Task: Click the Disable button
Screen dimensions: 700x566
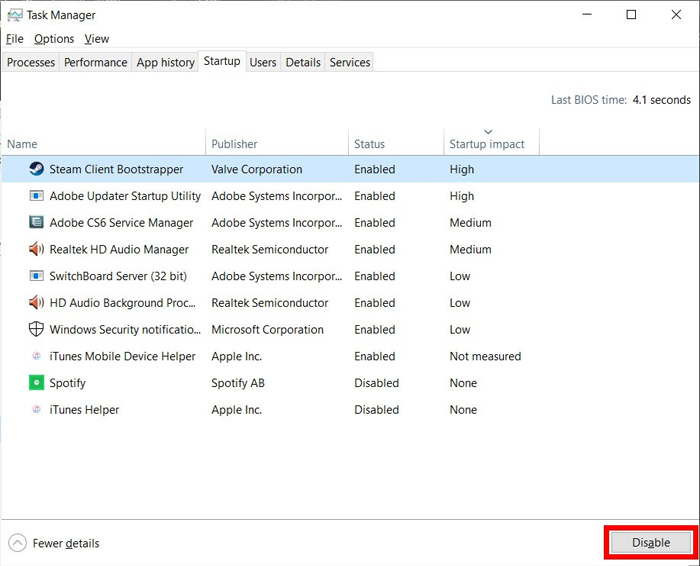Action: pyautogui.click(x=650, y=542)
